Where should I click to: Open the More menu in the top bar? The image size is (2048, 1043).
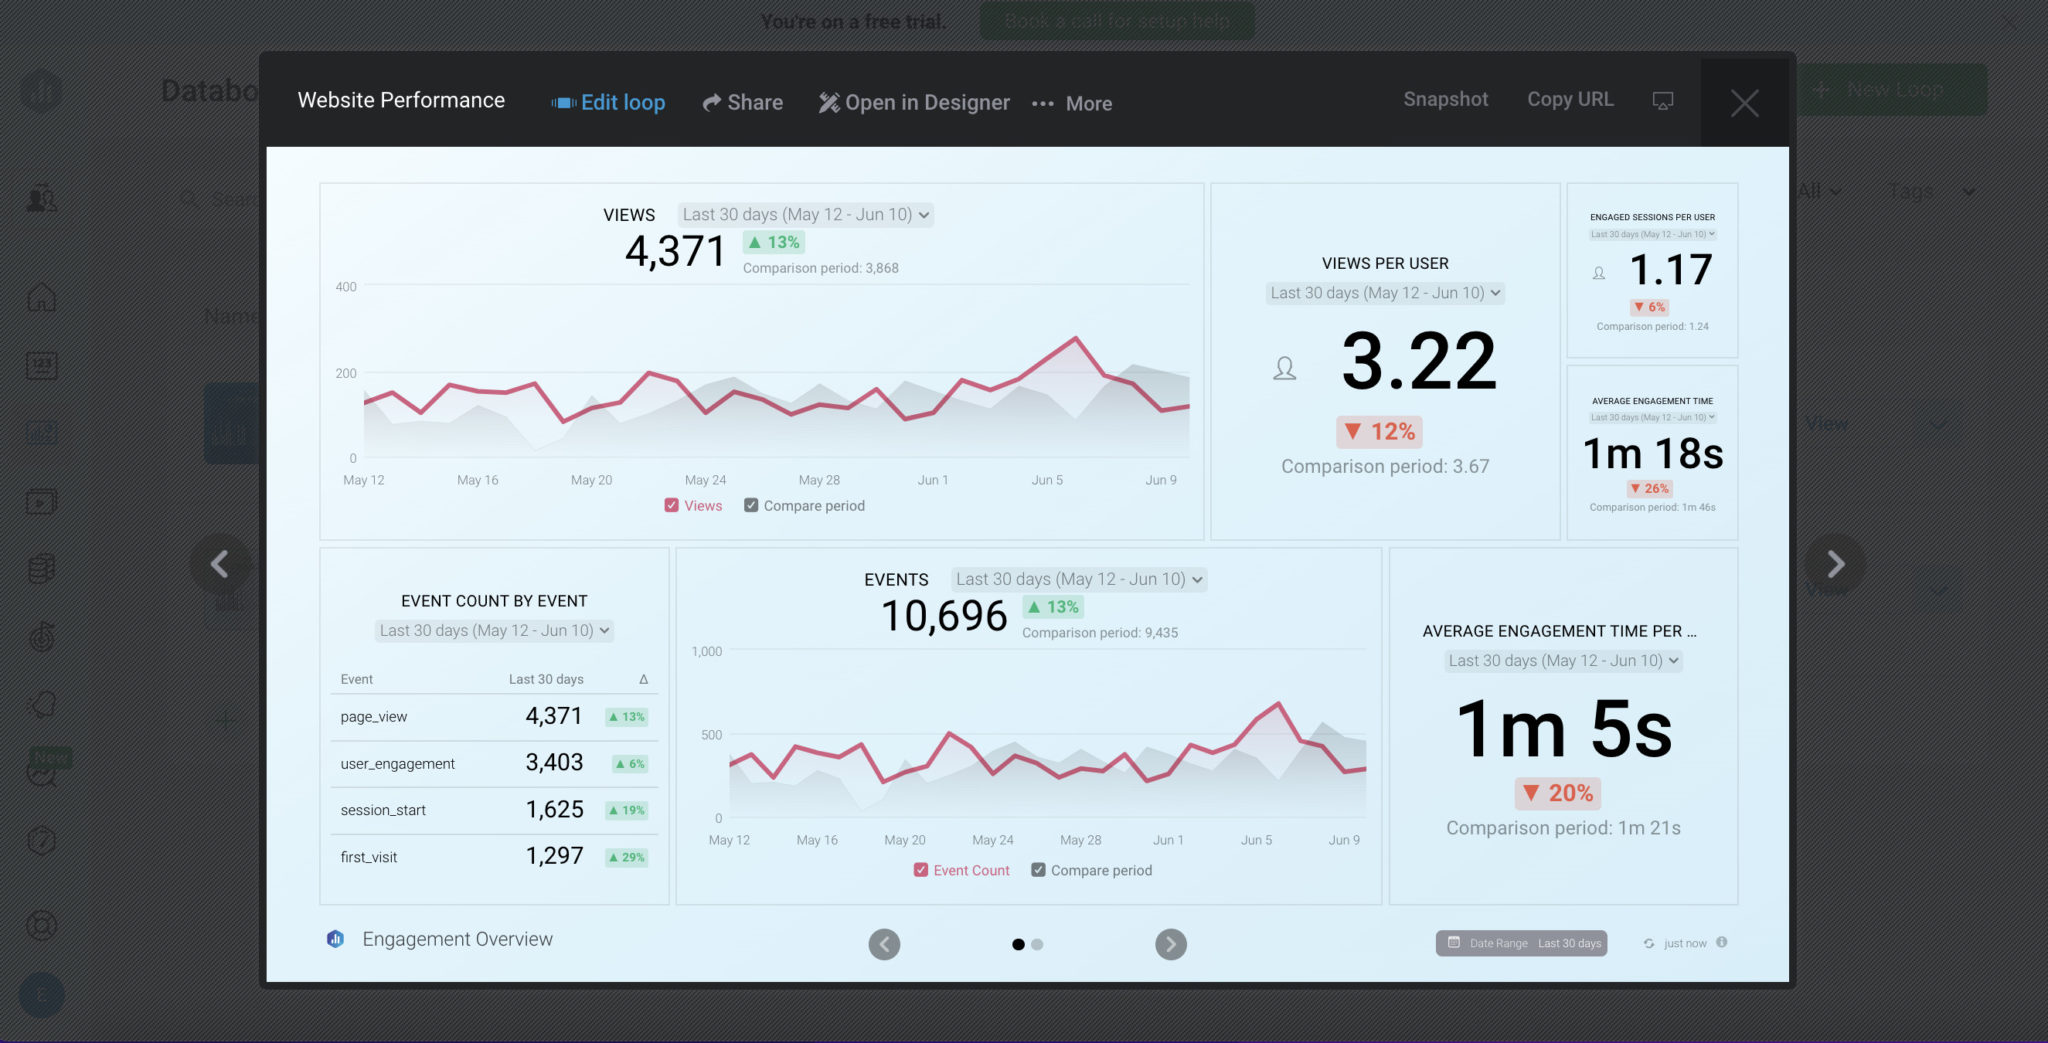1072,103
